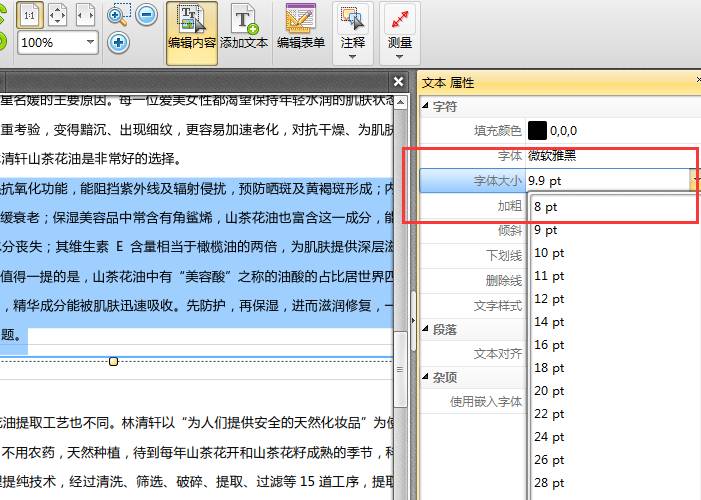Collapse the 字符 (Character) section
701x500 pixels.
tap(425, 105)
